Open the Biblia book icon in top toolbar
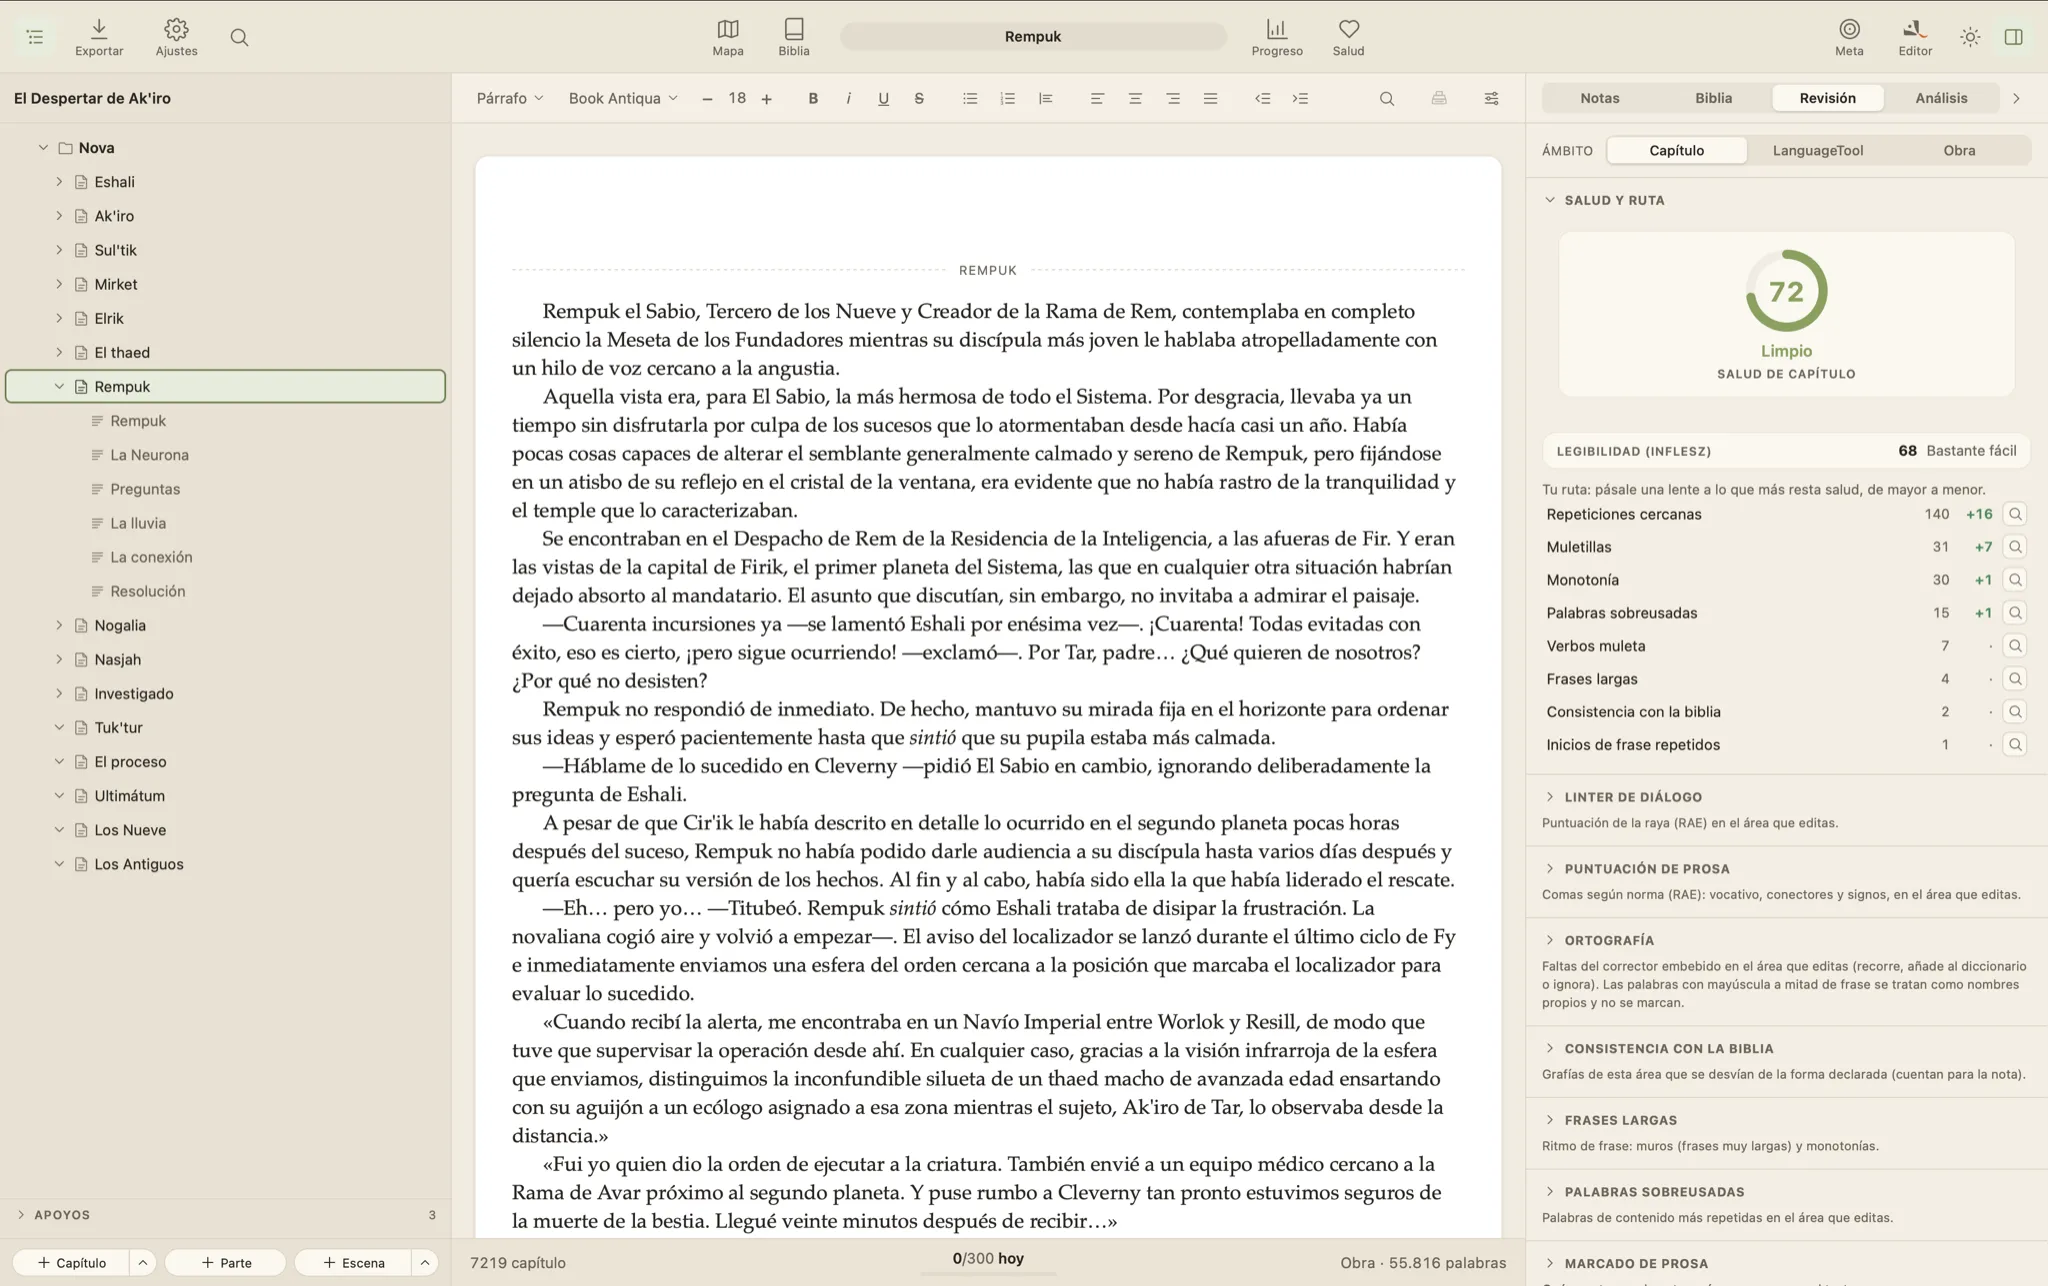The image size is (2048, 1286). (x=794, y=37)
